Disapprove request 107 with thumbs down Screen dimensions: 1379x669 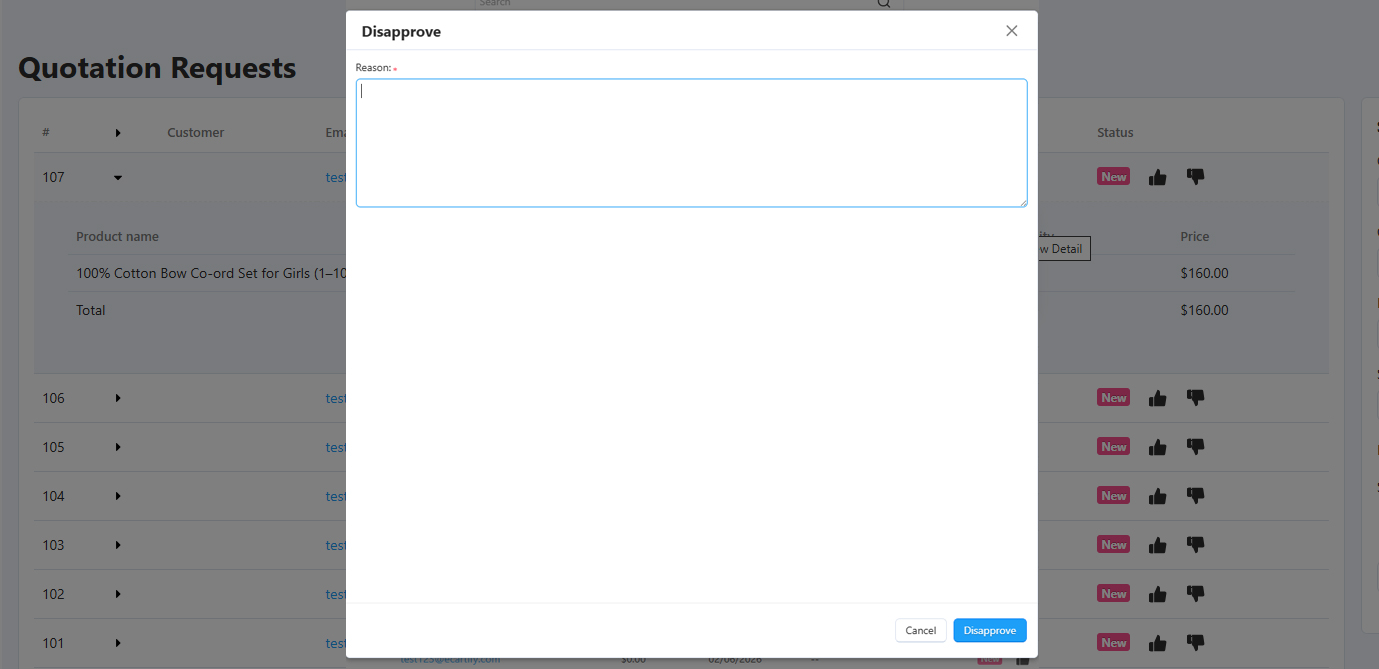point(1195,177)
